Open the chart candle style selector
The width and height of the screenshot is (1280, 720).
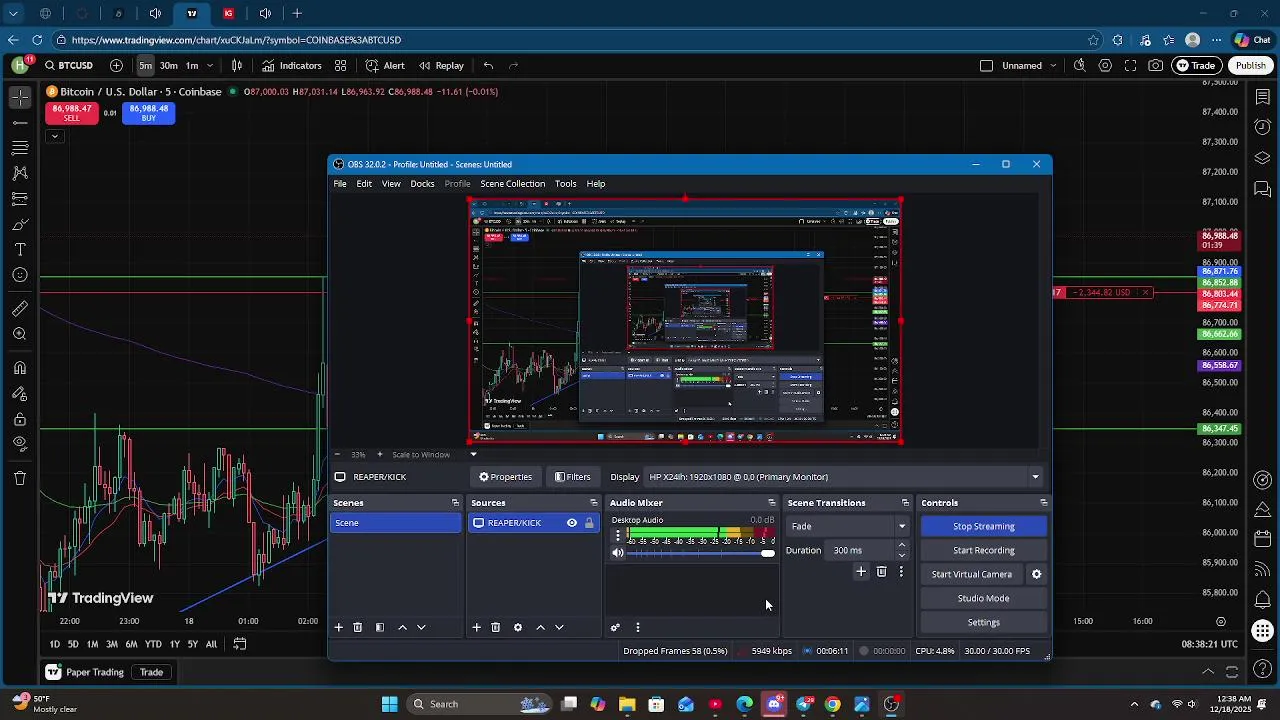click(237, 66)
